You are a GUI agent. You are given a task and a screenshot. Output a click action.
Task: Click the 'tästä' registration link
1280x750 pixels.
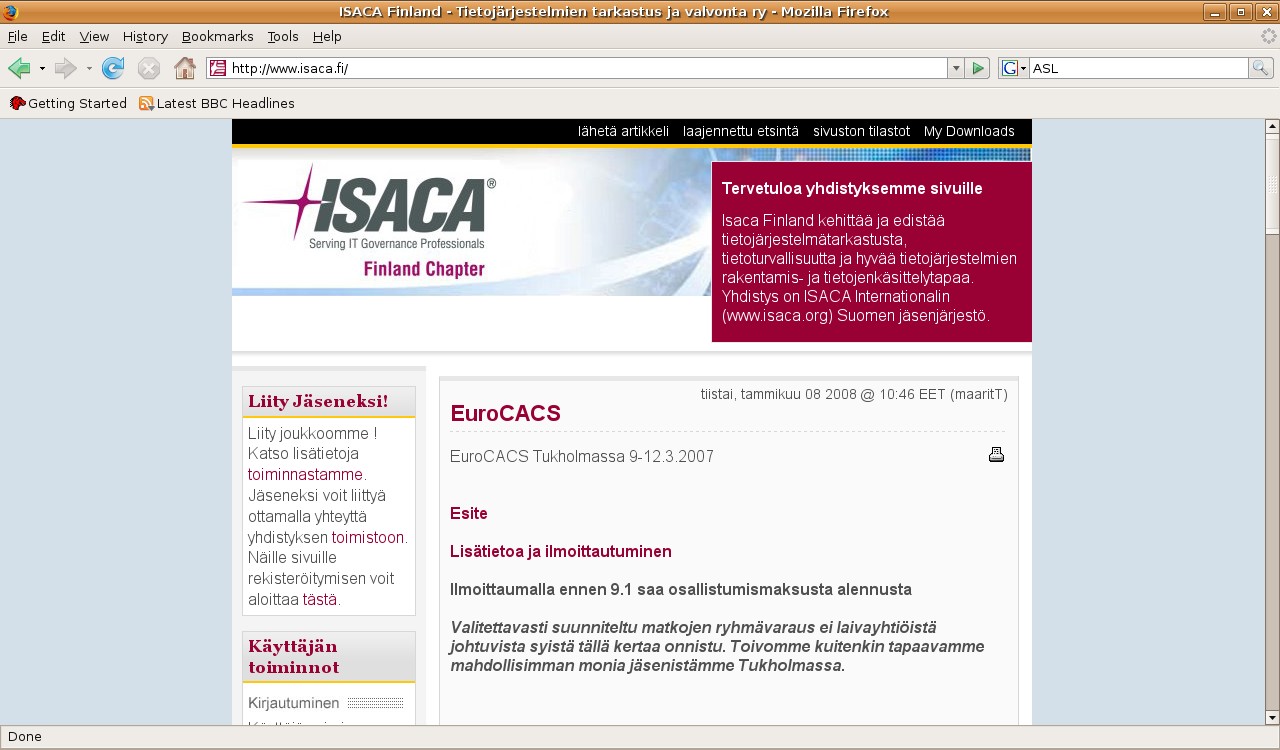point(320,600)
